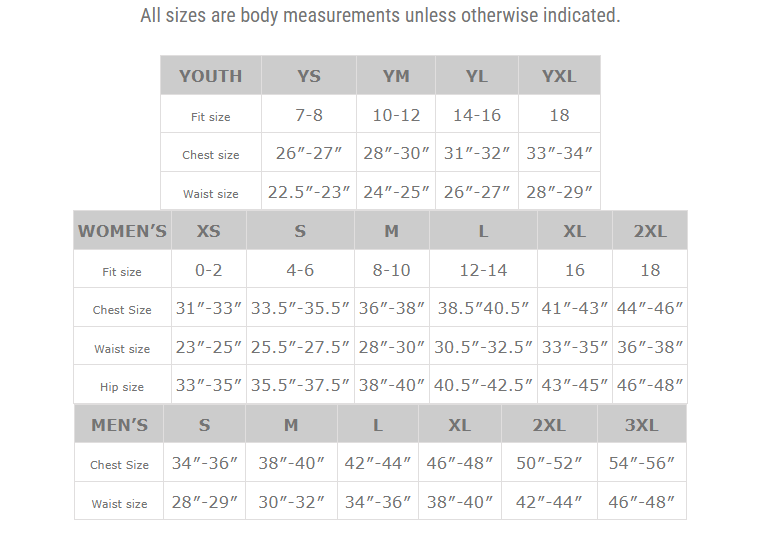The image size is (771, 538).
Task: Click the WOMEN'S table header cell
Action: tap(122, 231)
